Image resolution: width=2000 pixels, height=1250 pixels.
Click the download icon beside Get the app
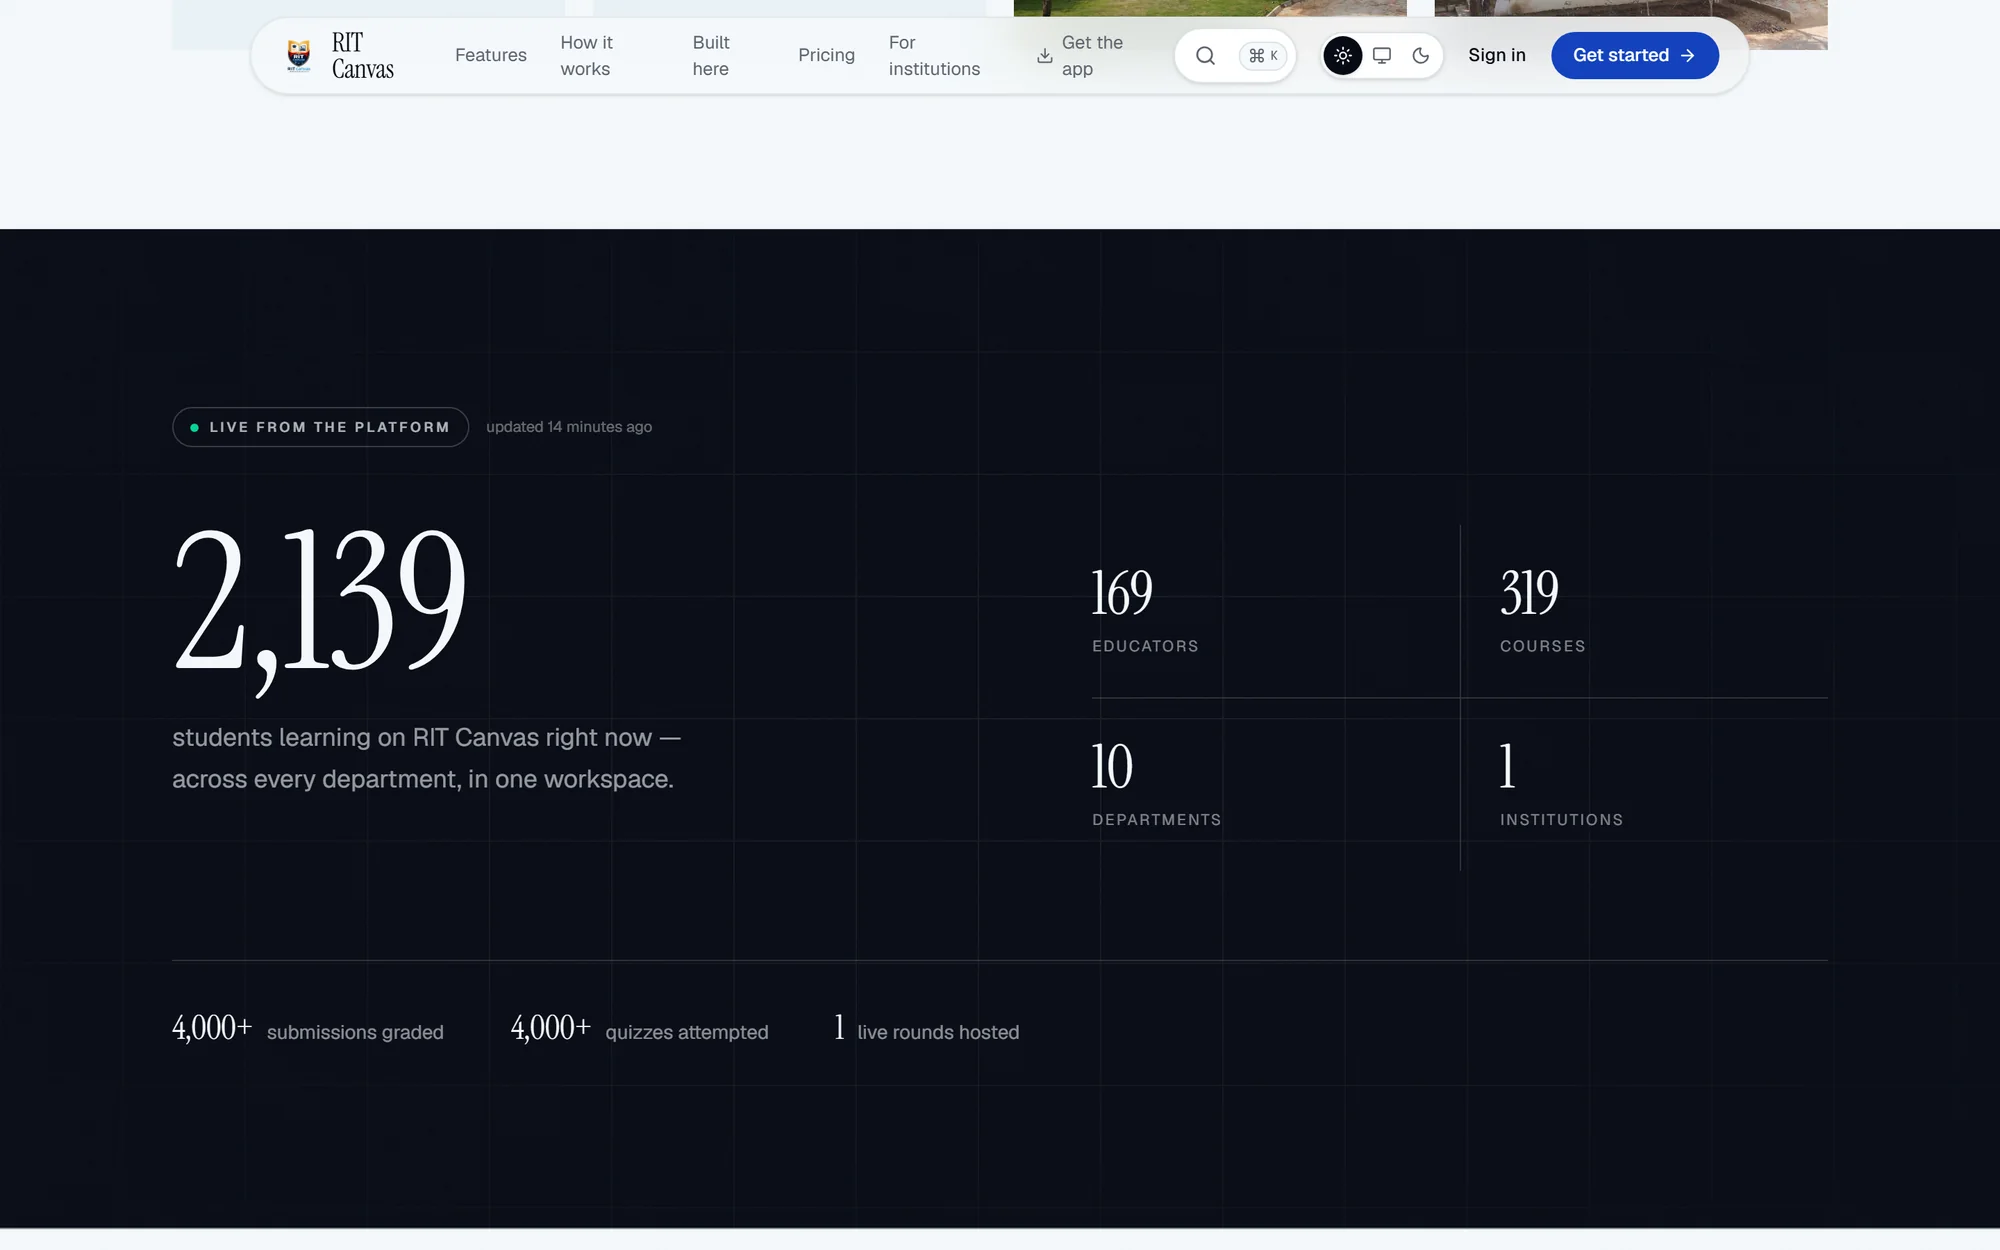click(x=1044, y=56)
